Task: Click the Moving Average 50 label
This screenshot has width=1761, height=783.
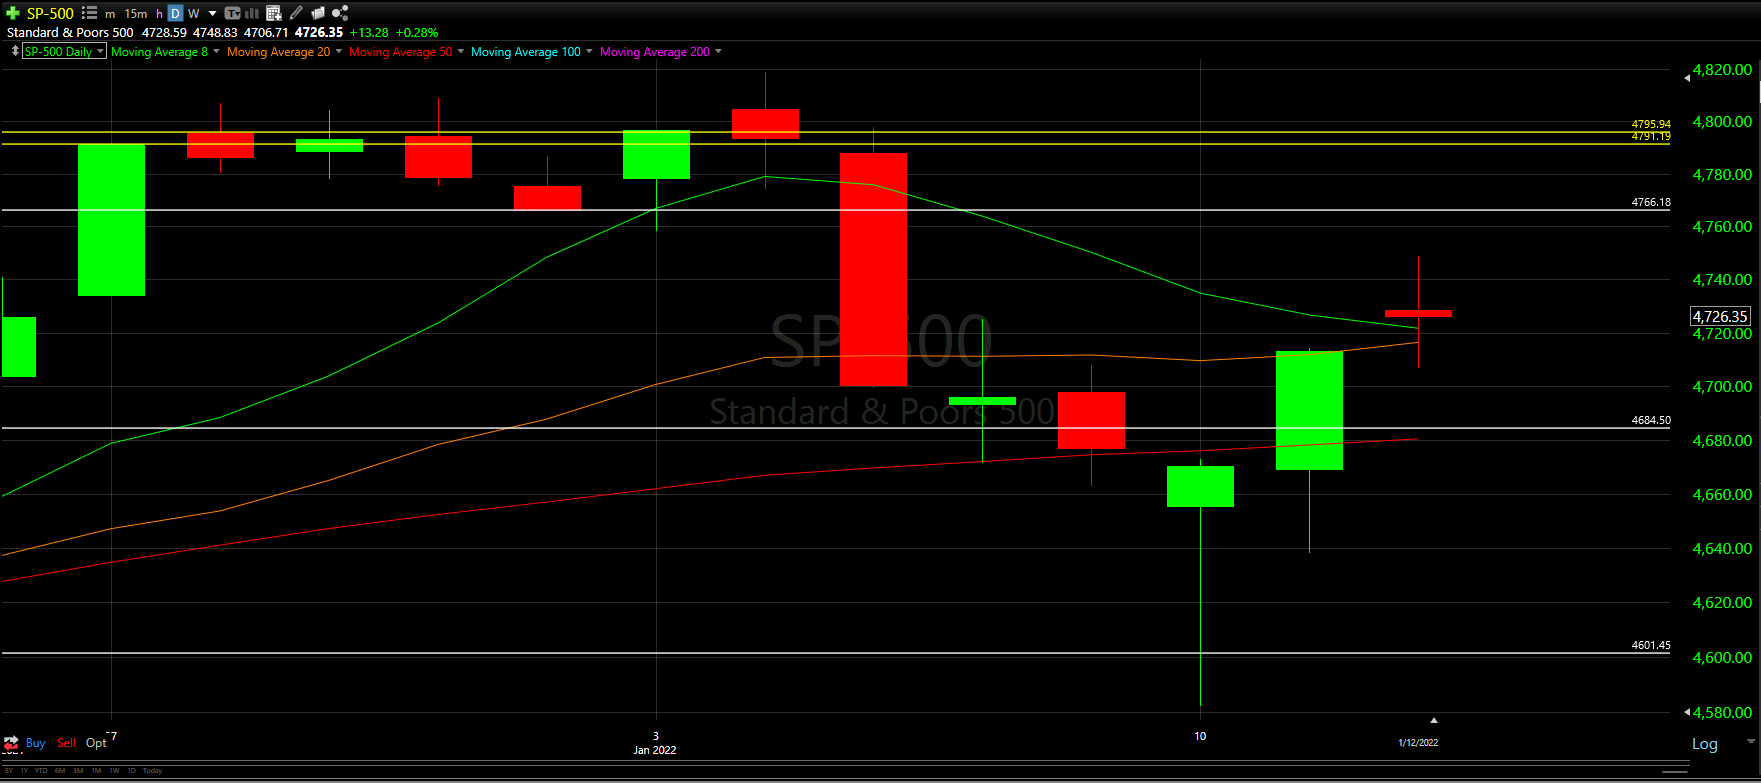Action: point(400,52)
